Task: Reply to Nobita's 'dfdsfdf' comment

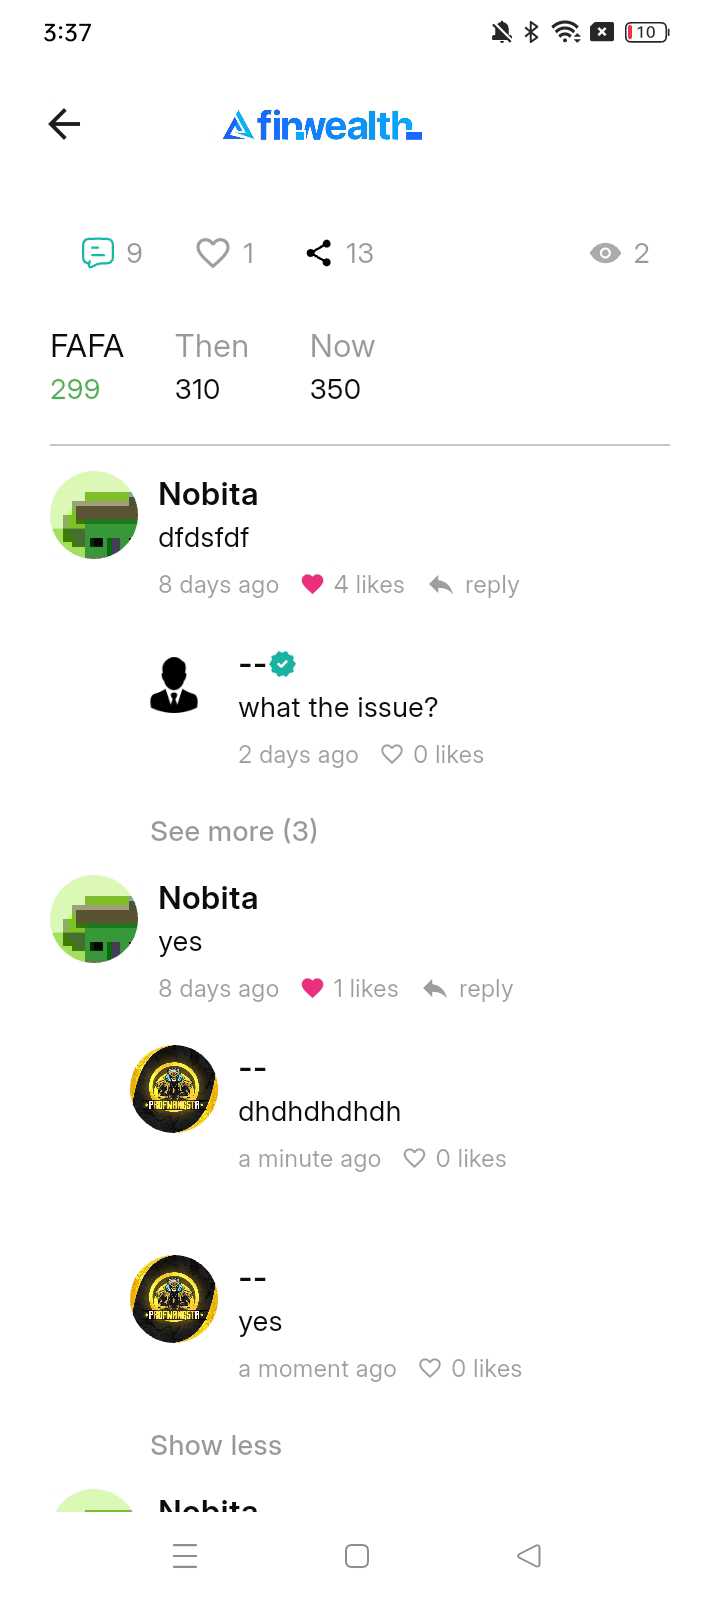Action: 474,584
